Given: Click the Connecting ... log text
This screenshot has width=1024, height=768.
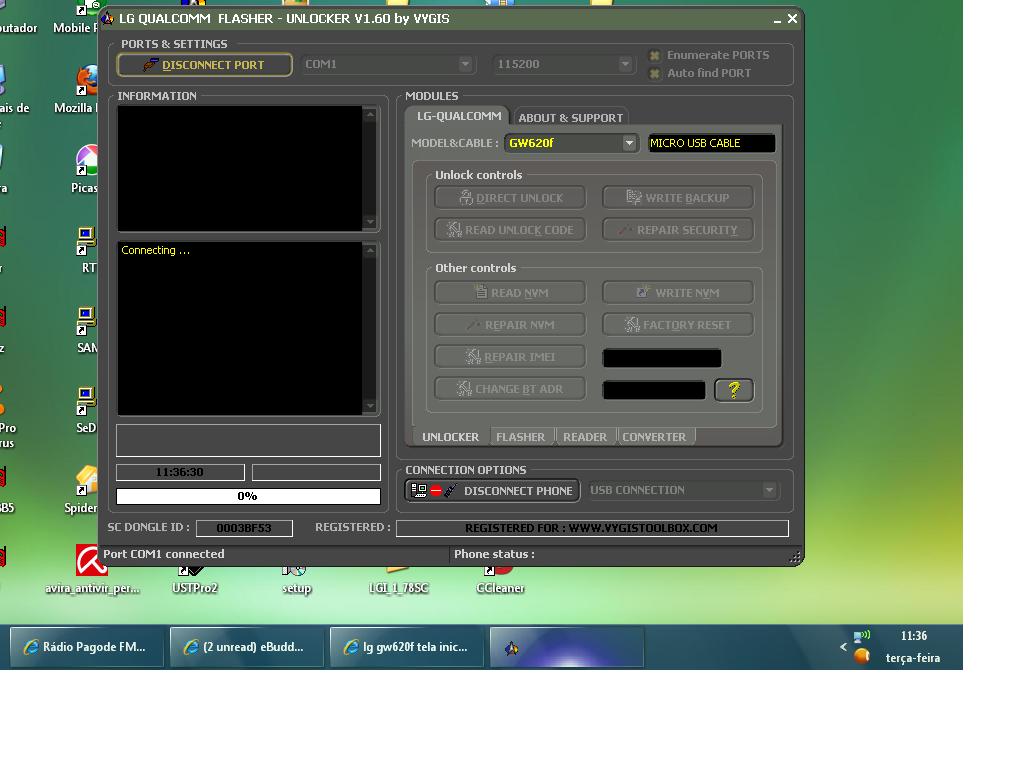Looking at the screenshot, I should pos(155,250).
